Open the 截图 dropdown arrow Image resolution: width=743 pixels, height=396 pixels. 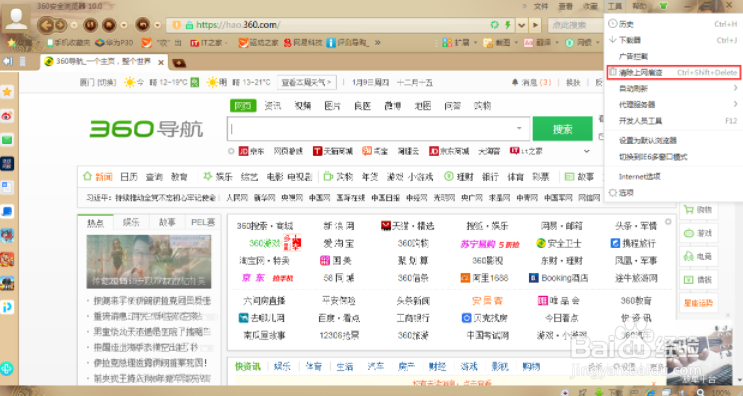tap(516, 43)
